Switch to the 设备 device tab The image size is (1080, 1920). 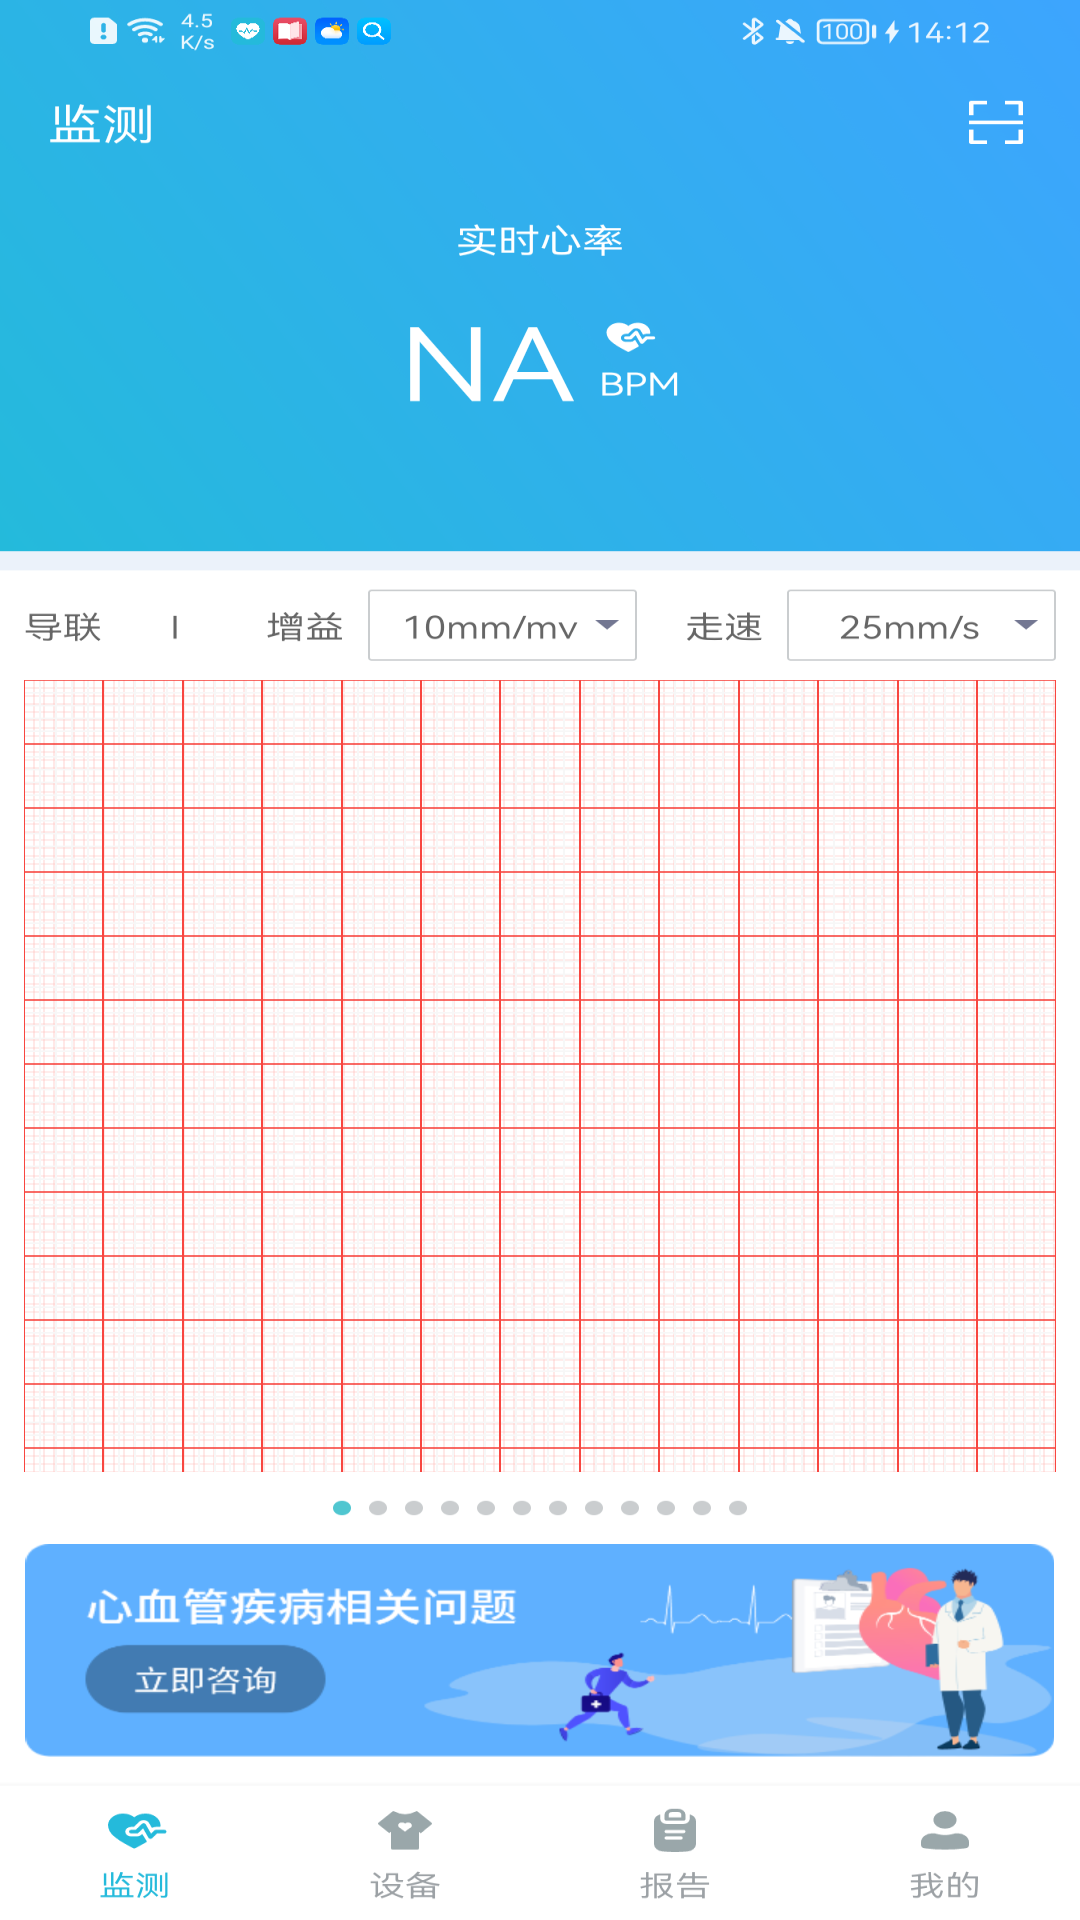405,1853
